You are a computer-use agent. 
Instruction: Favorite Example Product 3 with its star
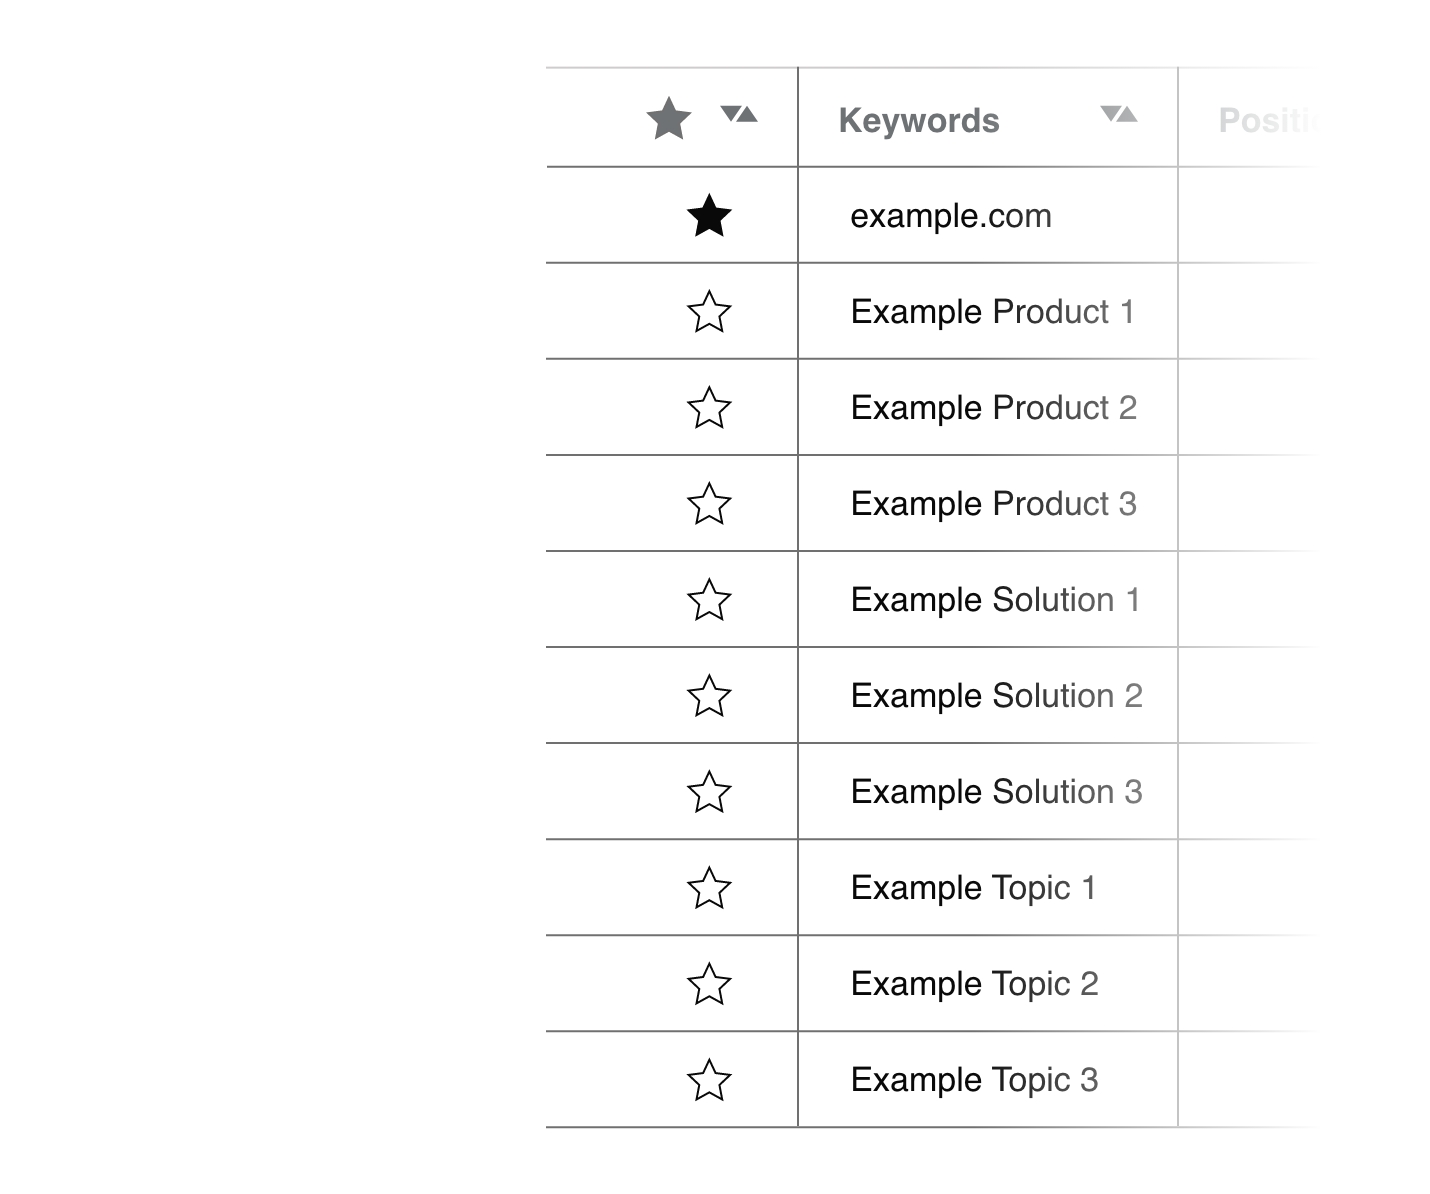709,503
